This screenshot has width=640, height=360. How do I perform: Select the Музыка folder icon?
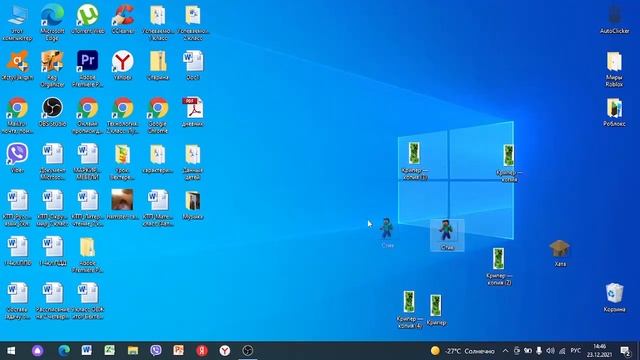click(193, 205)
